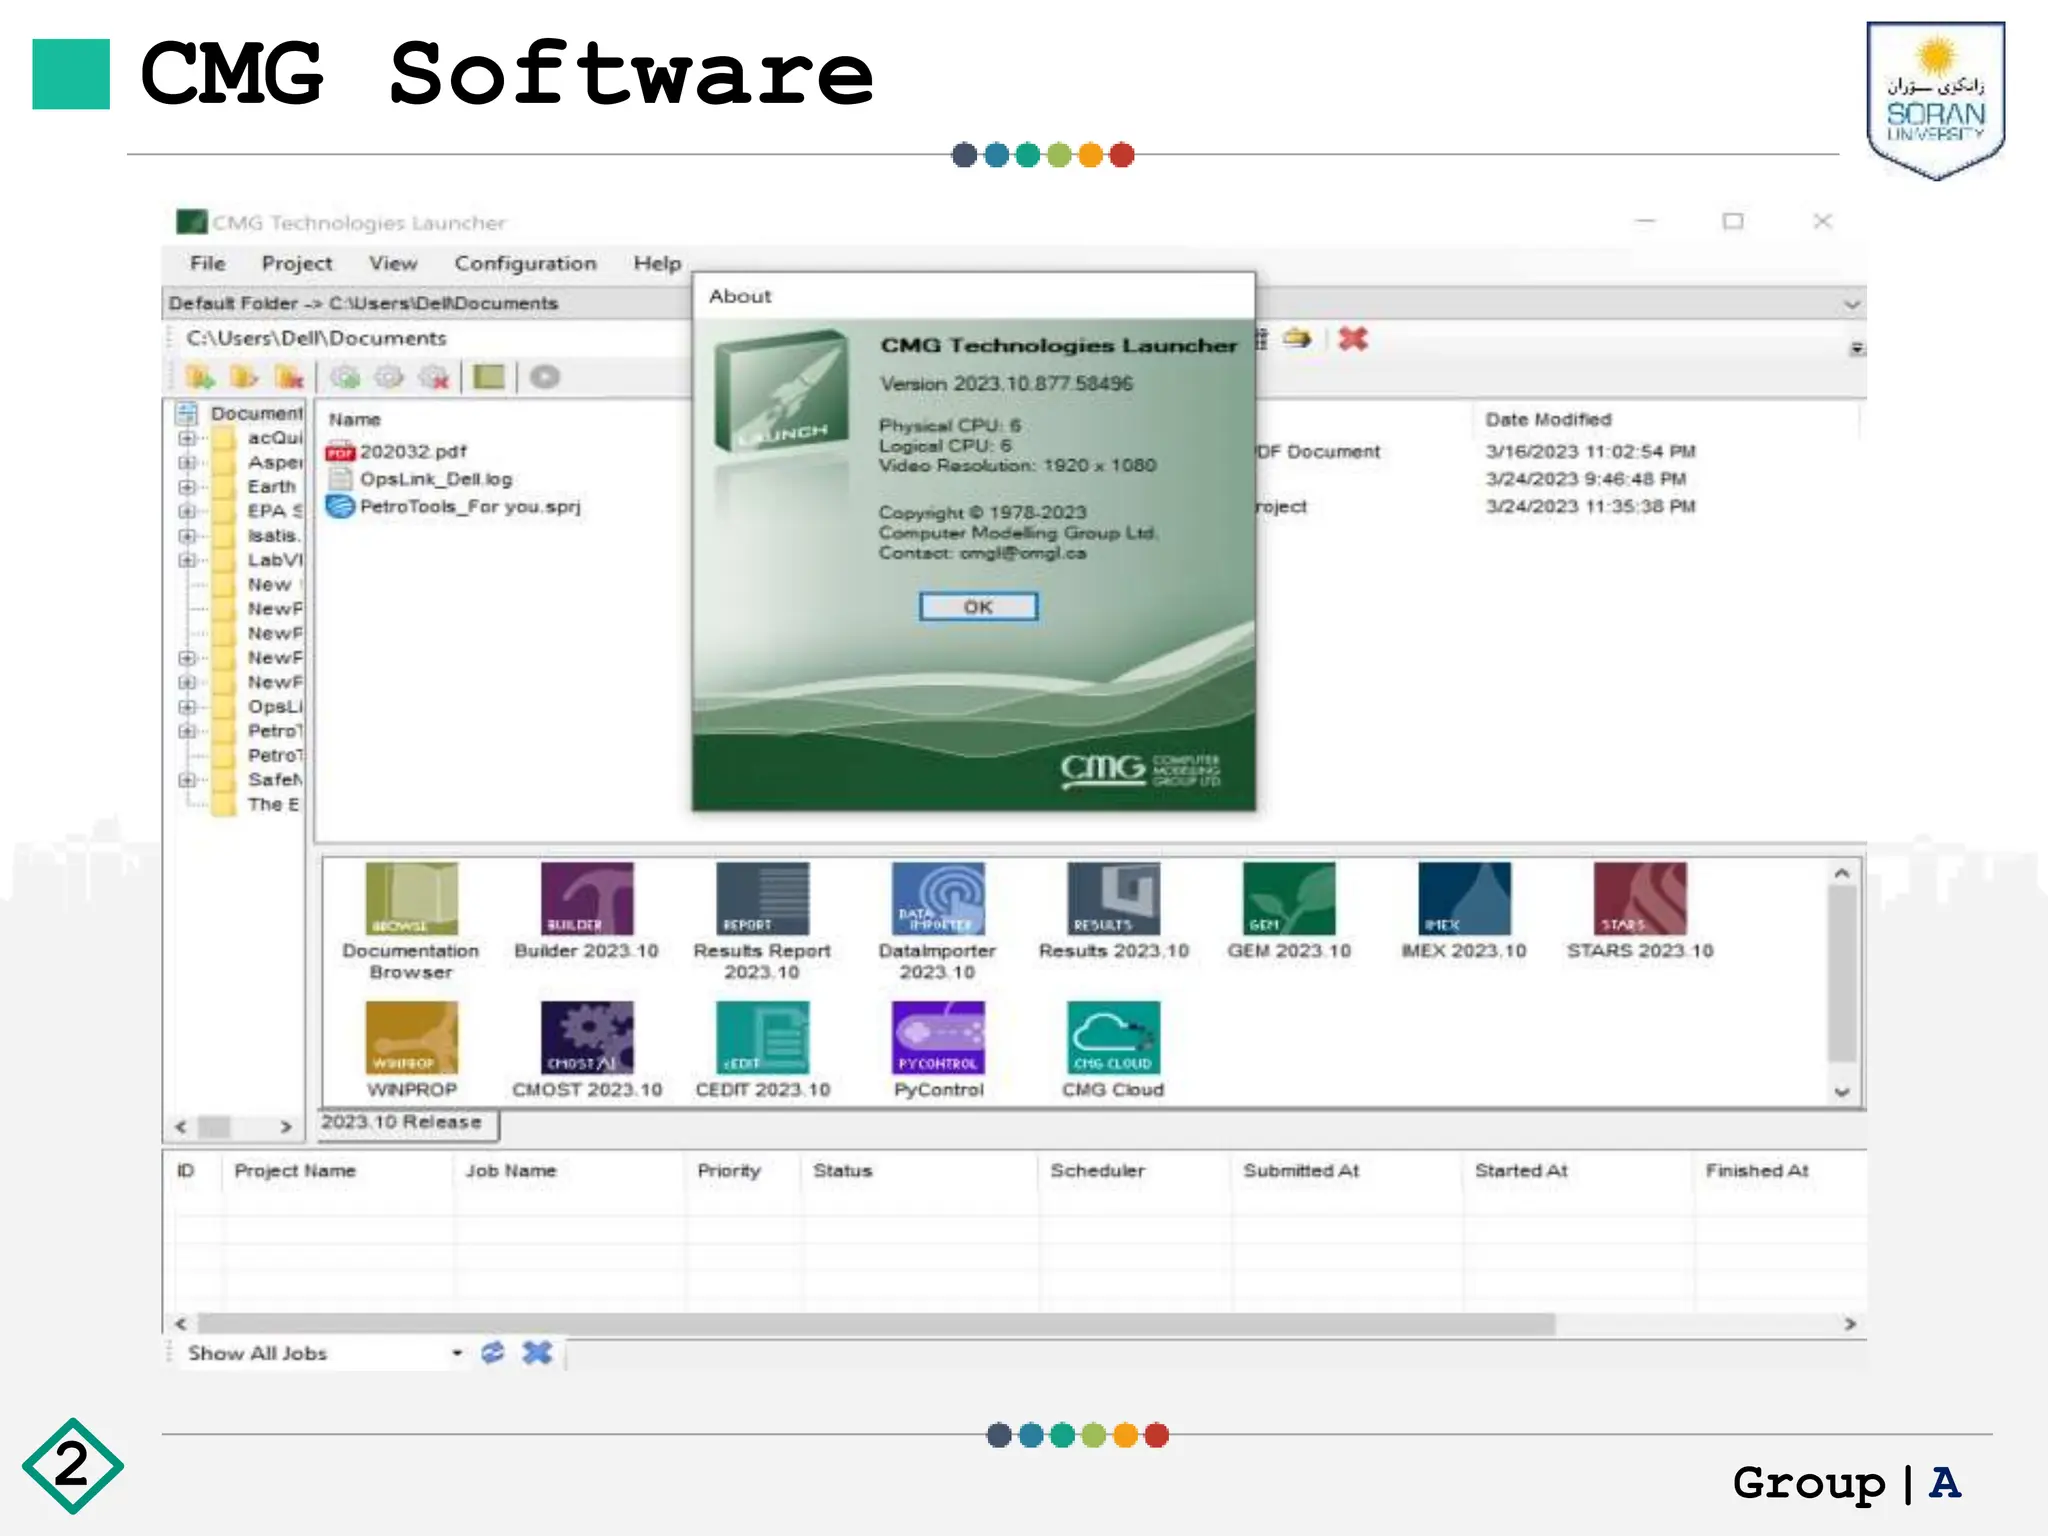The height and width of the screenshot is (1536, 2048).
Task: Open the View menu
Action: point(393,263)
